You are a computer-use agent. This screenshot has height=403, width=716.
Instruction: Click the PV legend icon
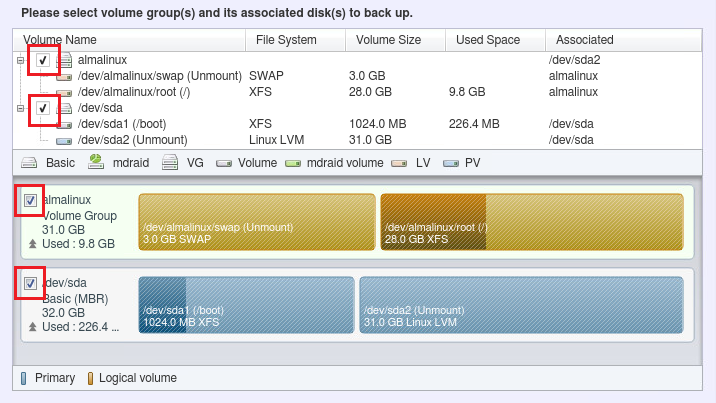pyautogui.click(x=452, y=161)
